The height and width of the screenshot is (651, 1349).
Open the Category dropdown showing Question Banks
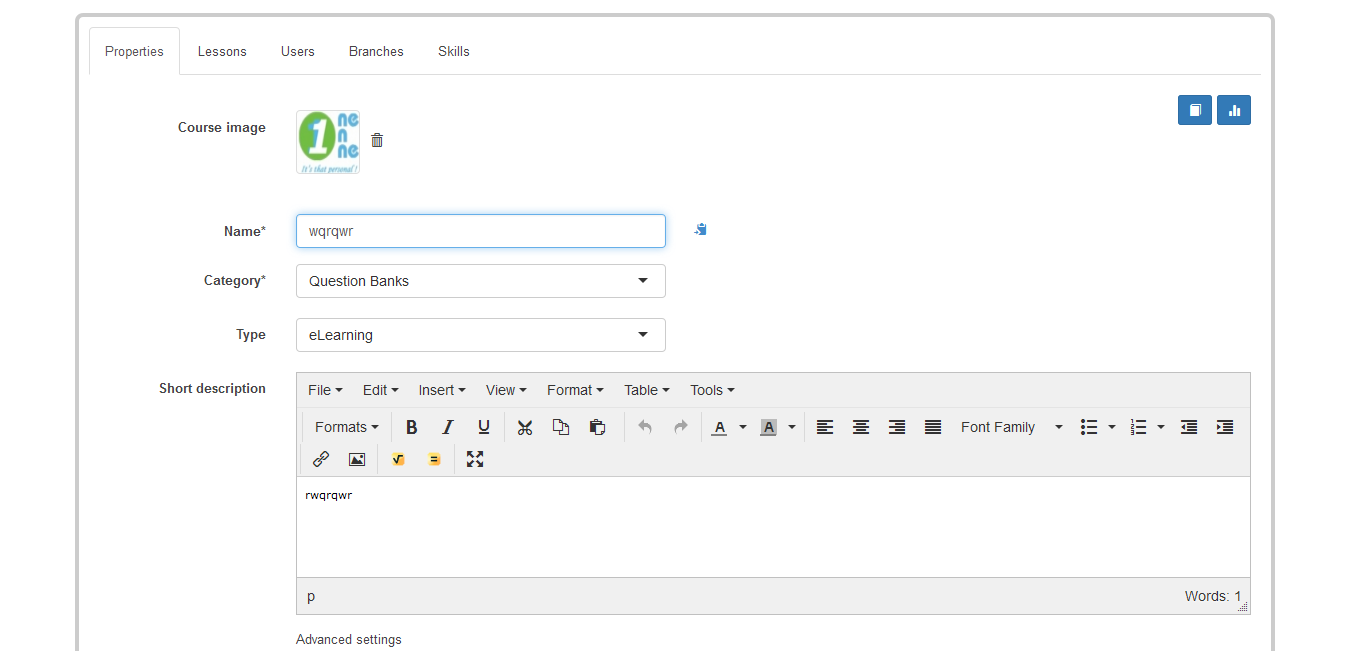point(480,281)
